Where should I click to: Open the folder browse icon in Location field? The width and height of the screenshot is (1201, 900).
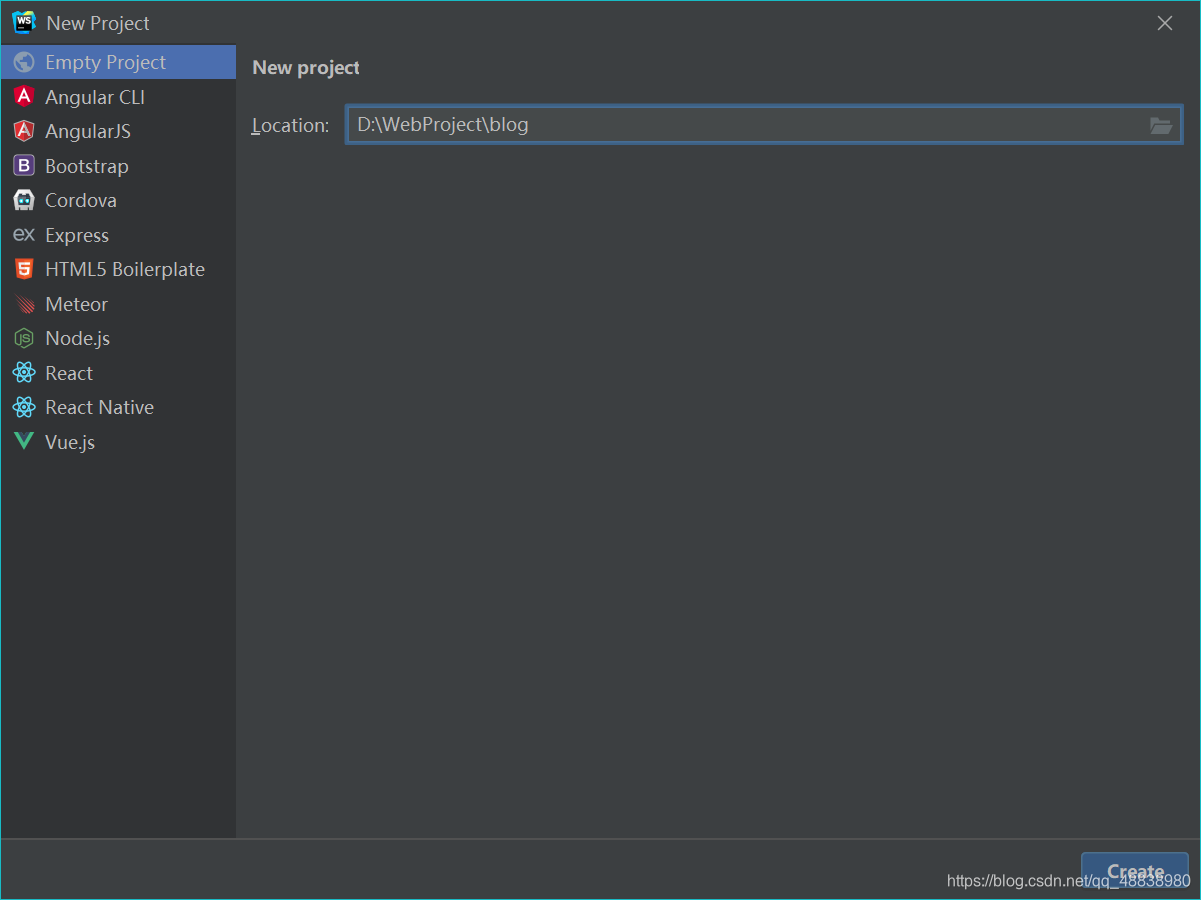pyautogui.click(x=1160, y=125)
